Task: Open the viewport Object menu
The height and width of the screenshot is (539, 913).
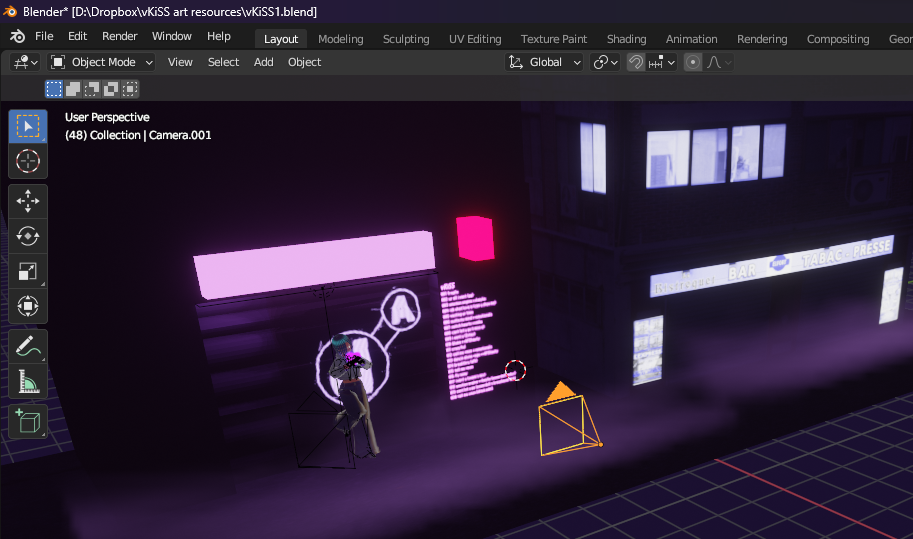Action: tap(305, 62)
